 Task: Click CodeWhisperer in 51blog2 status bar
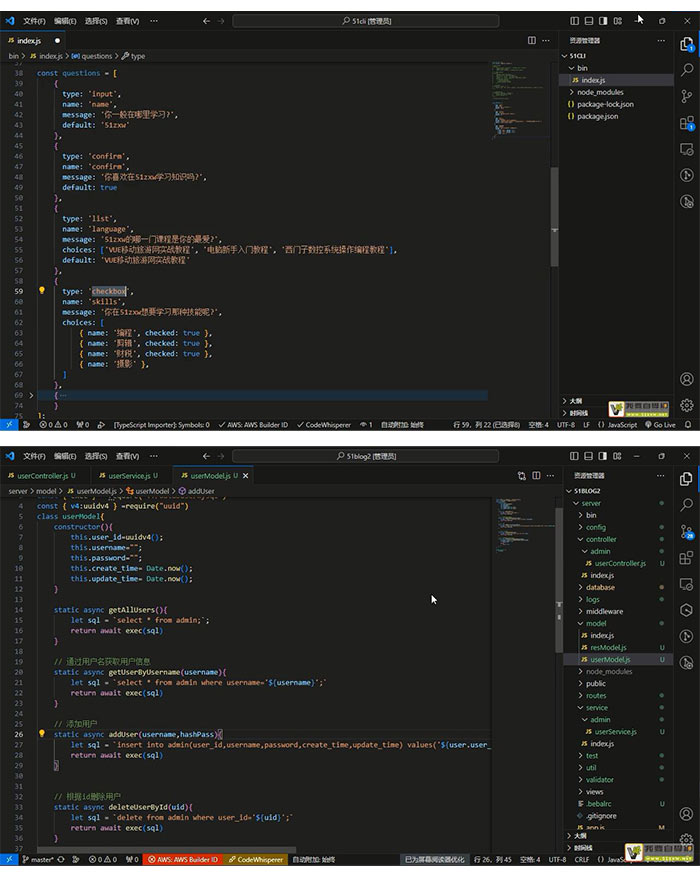[x=256, y=860]
